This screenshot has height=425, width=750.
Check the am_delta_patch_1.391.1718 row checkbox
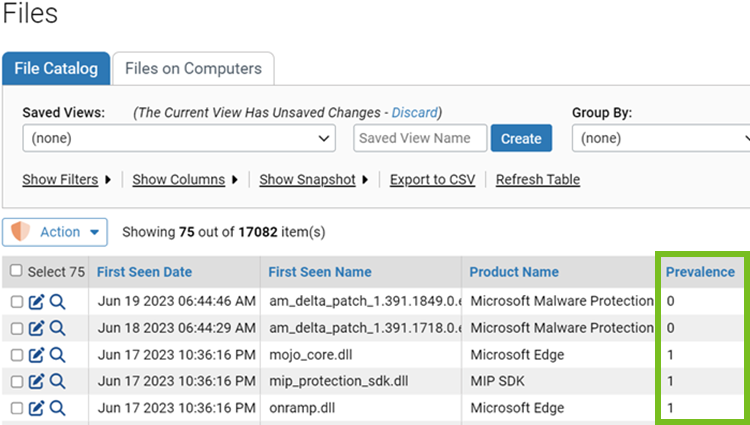coord(17,328)
